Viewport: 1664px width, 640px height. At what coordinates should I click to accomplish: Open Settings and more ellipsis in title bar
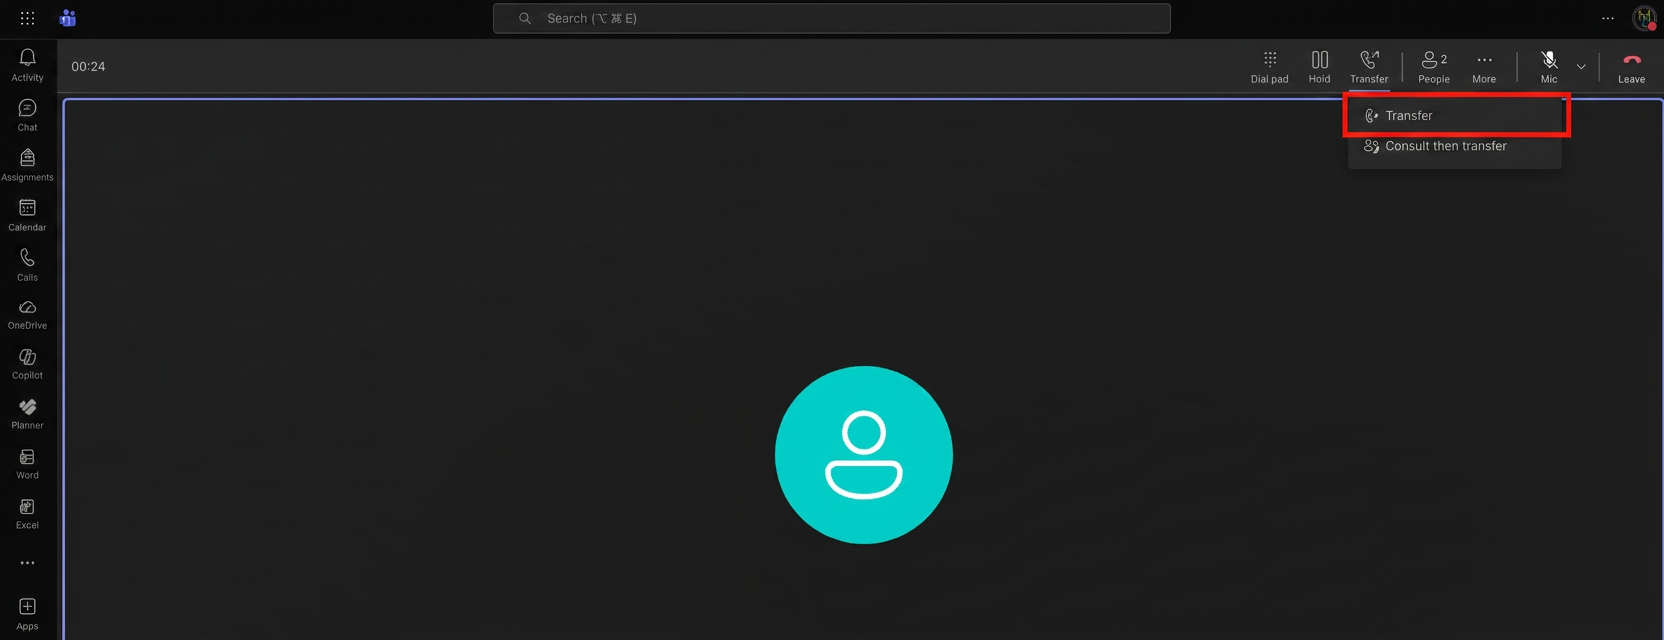(x=1608, y=18)
